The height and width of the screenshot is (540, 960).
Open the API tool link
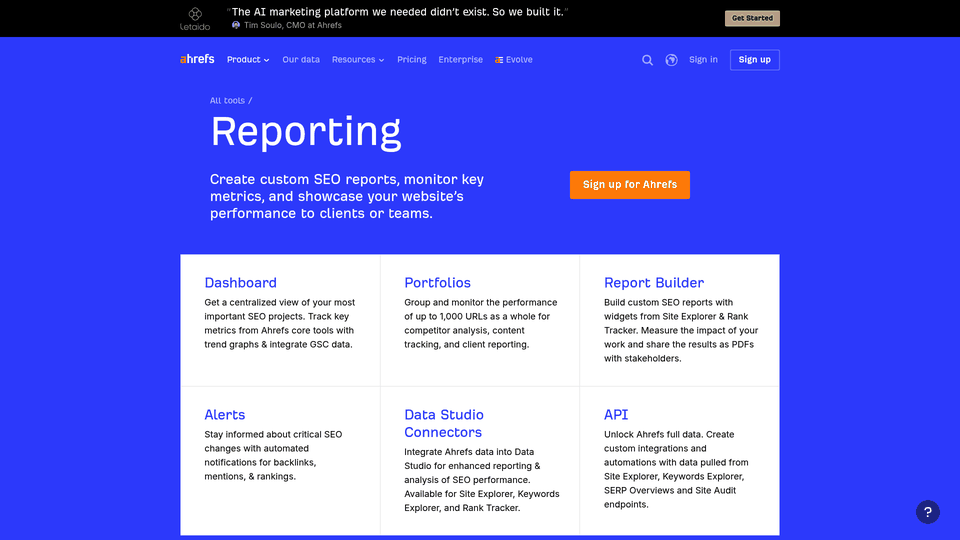616,415
